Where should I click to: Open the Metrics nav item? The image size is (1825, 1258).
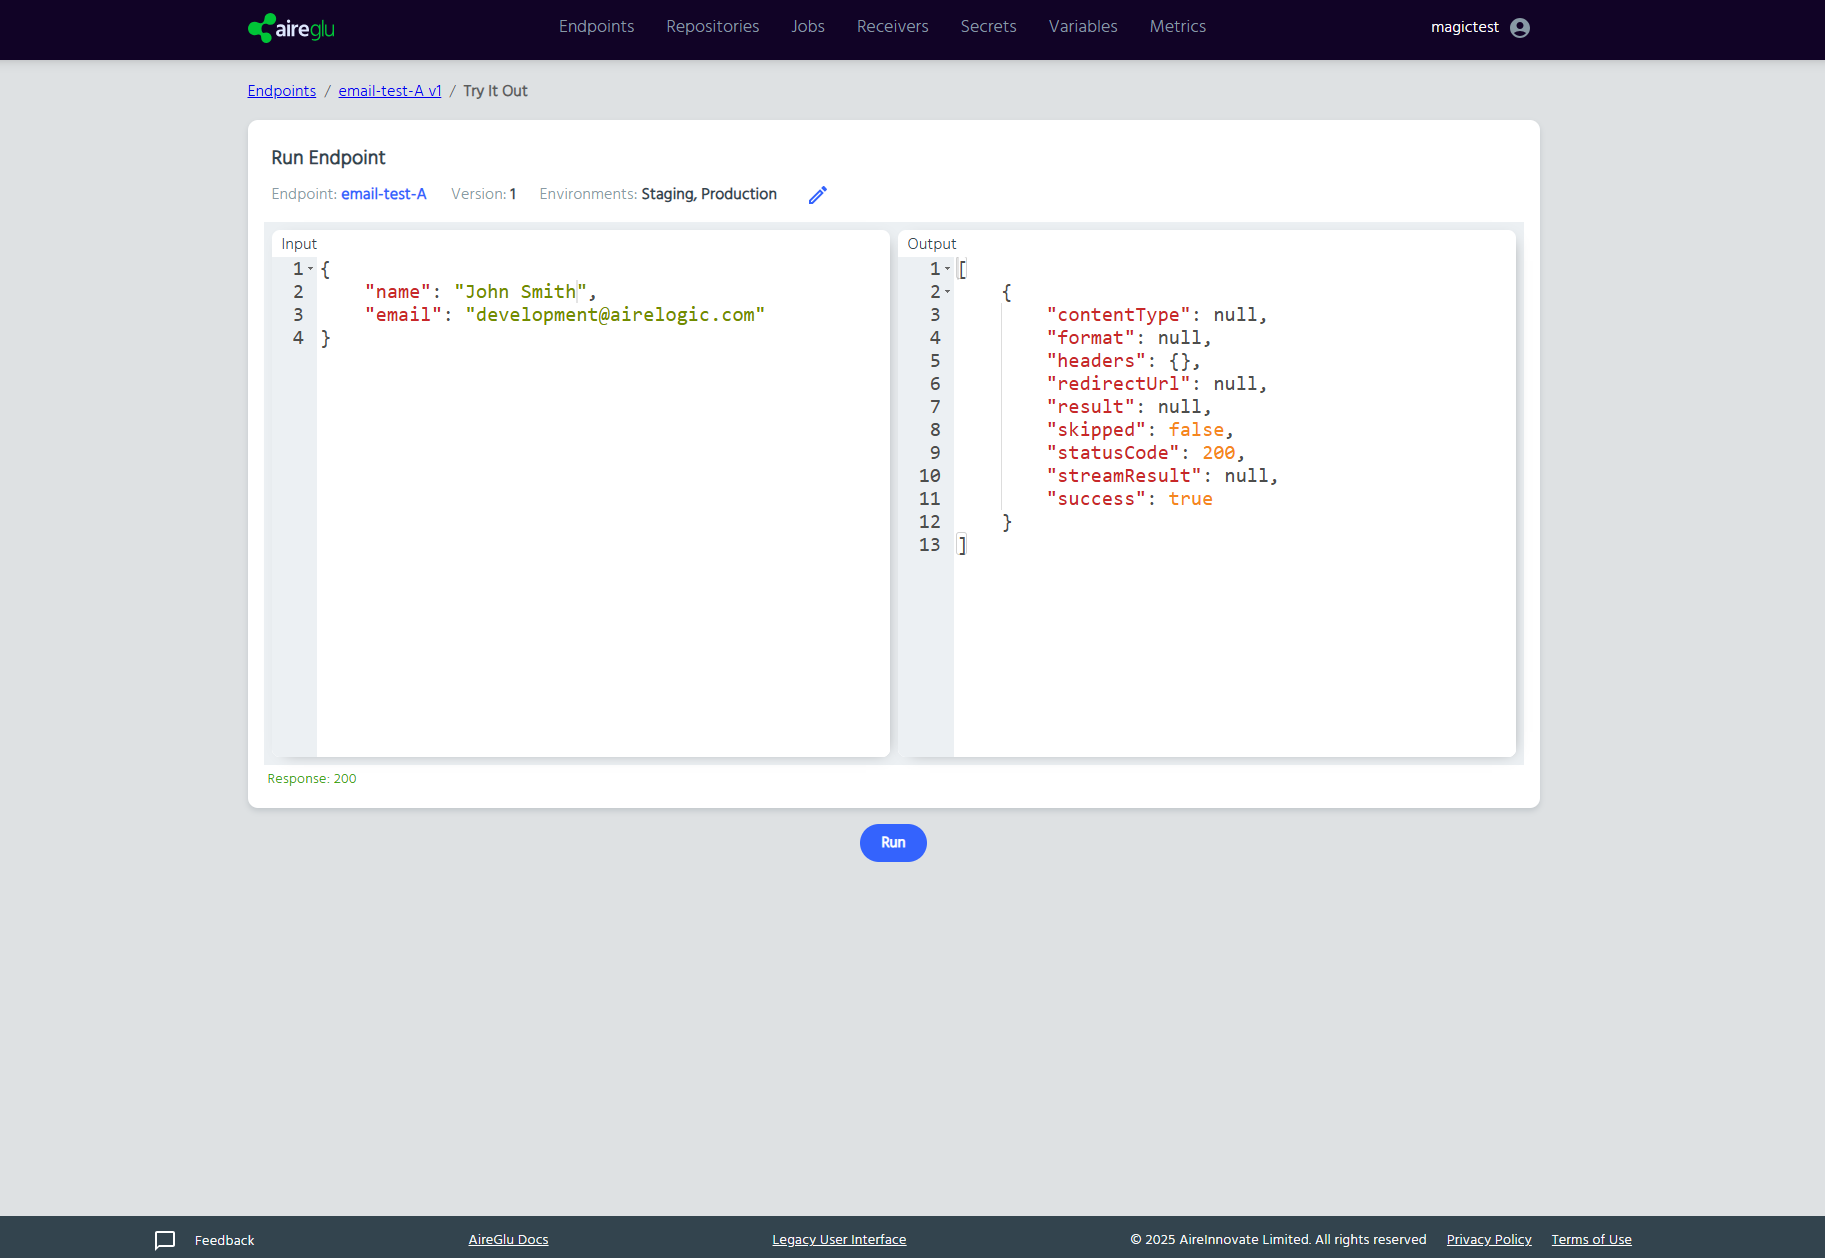pos(1178,27)
